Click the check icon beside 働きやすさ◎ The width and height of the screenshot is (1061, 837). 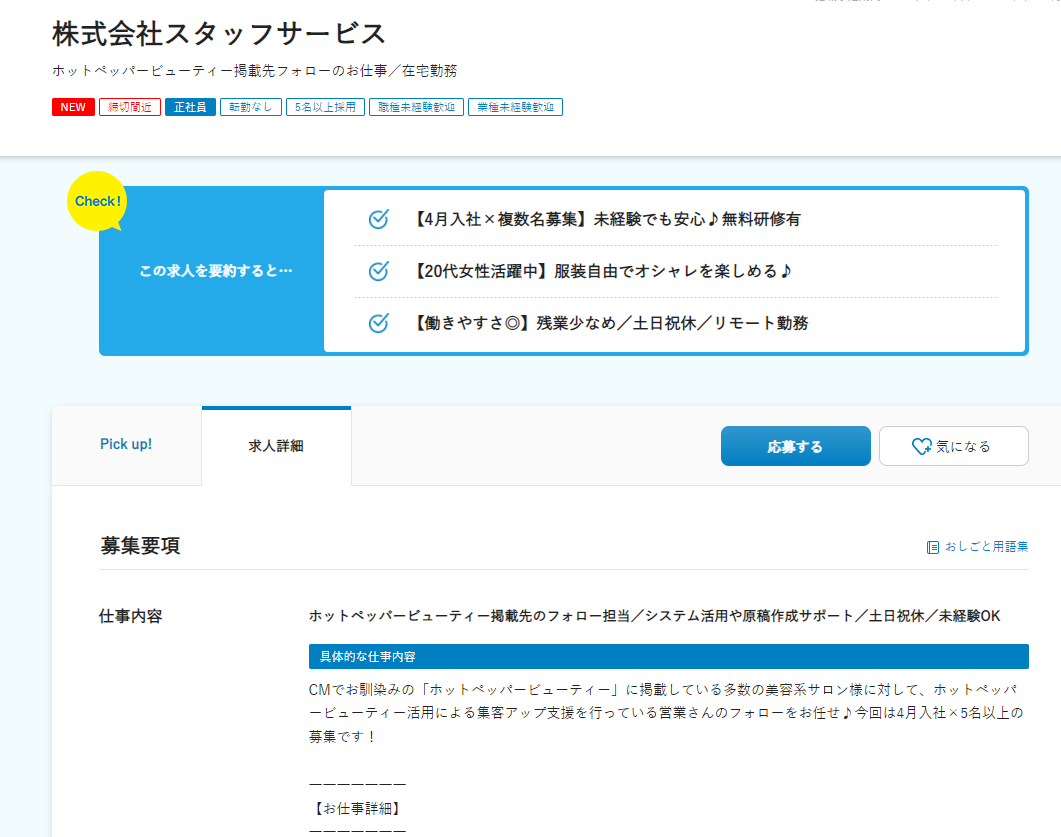click(x=378, y=323)
